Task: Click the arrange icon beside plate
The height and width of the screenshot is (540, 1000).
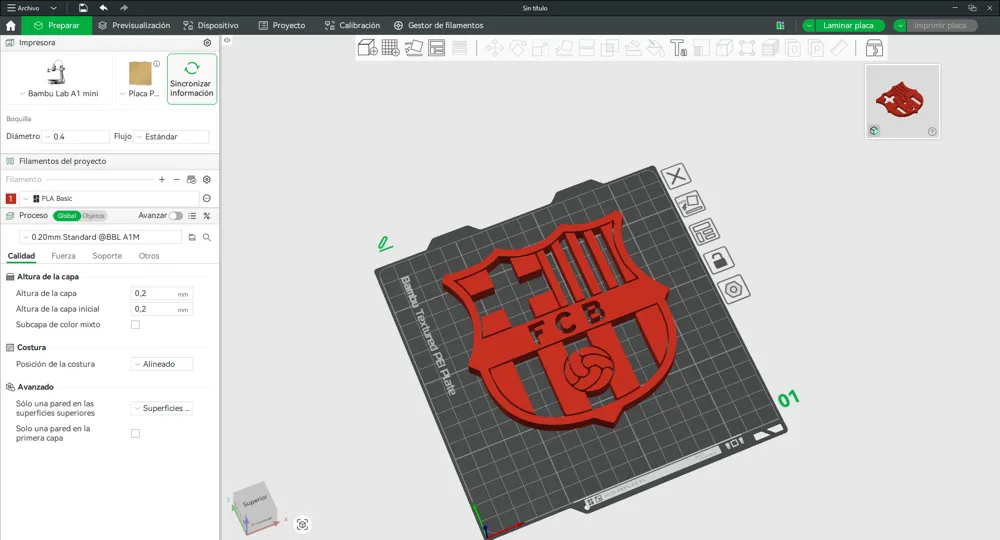Action: click(x=705, y=231)
